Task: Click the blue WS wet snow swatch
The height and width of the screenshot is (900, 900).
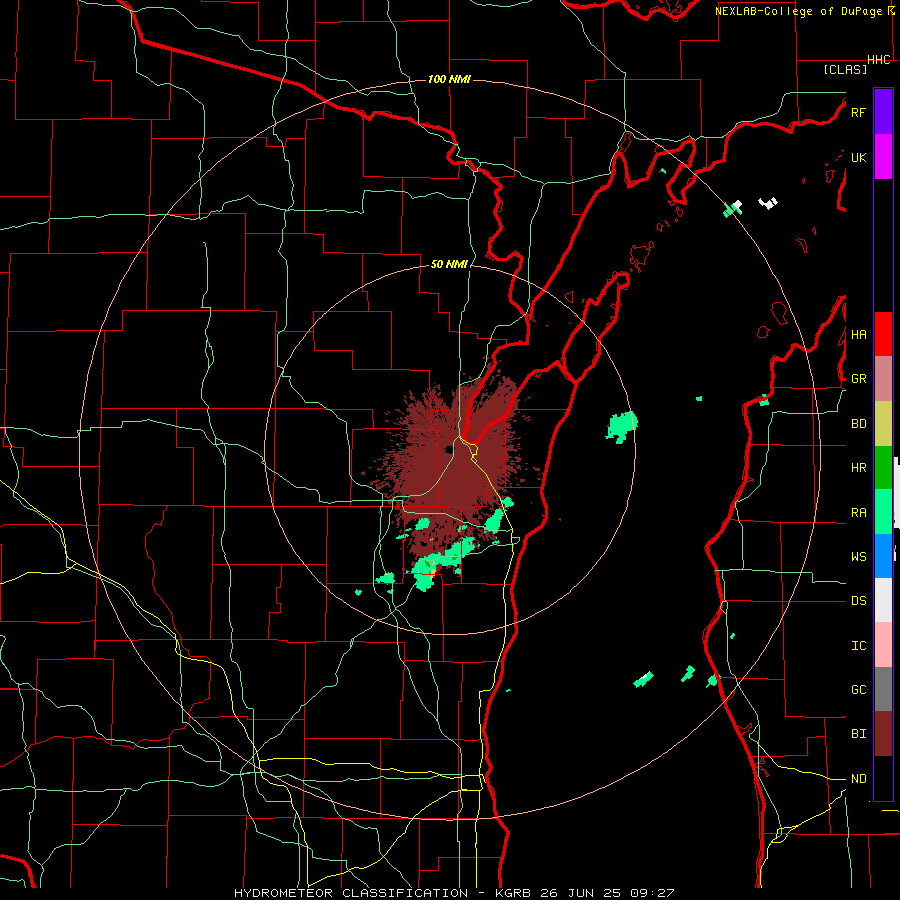Action: (x=883, y=556)
